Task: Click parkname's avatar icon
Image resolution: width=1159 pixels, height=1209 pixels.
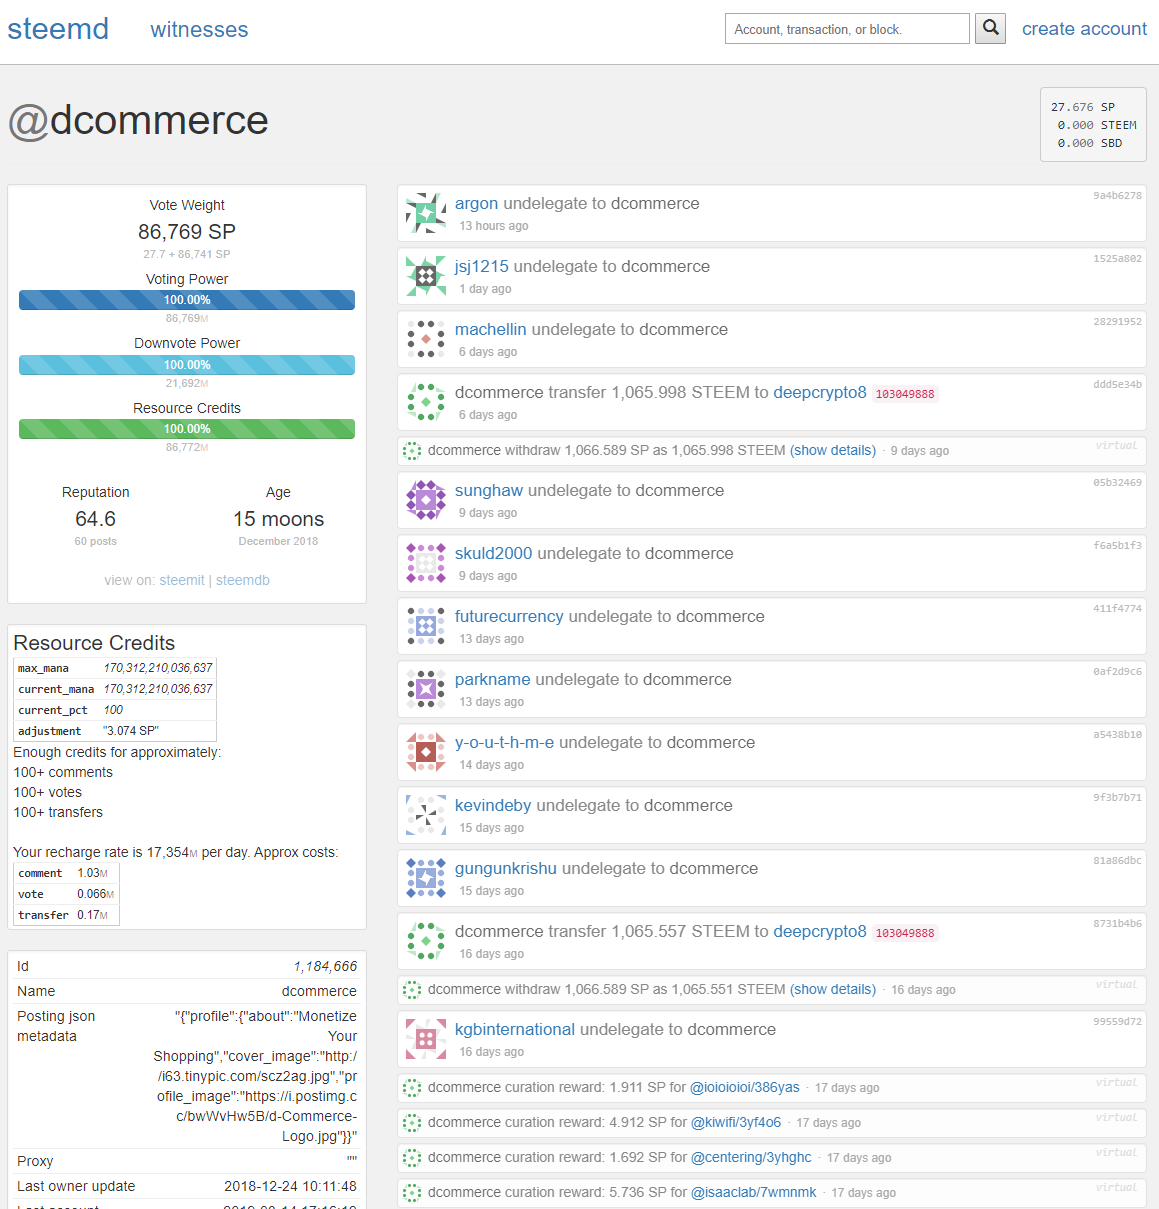Action: pyautogui.click(x=426, y=689)
